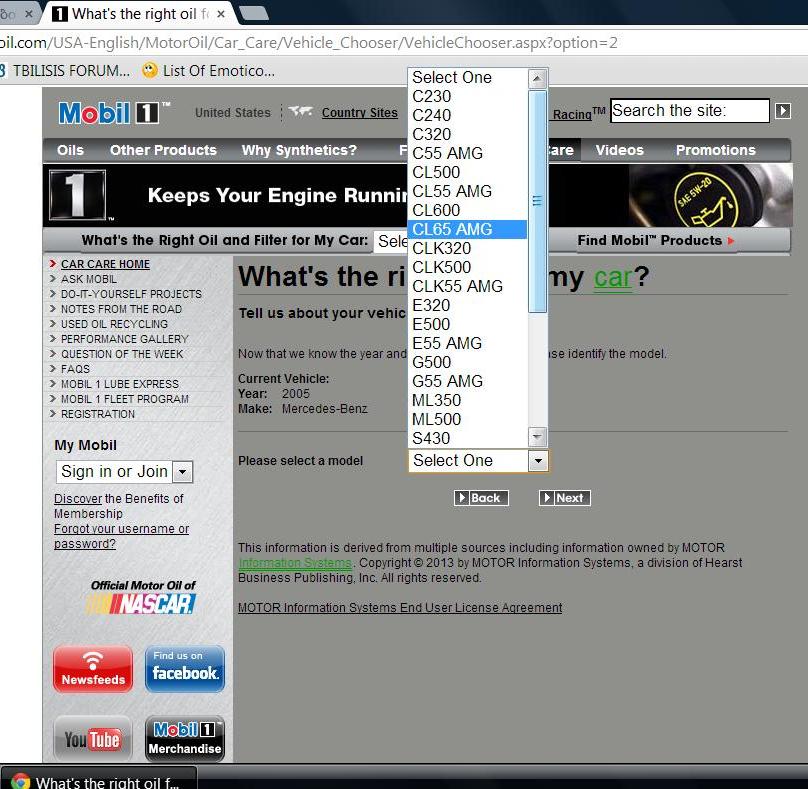808x789 pixels.
Task: Open the car selector dropdown in the gray bar
Action: point(391,241)
